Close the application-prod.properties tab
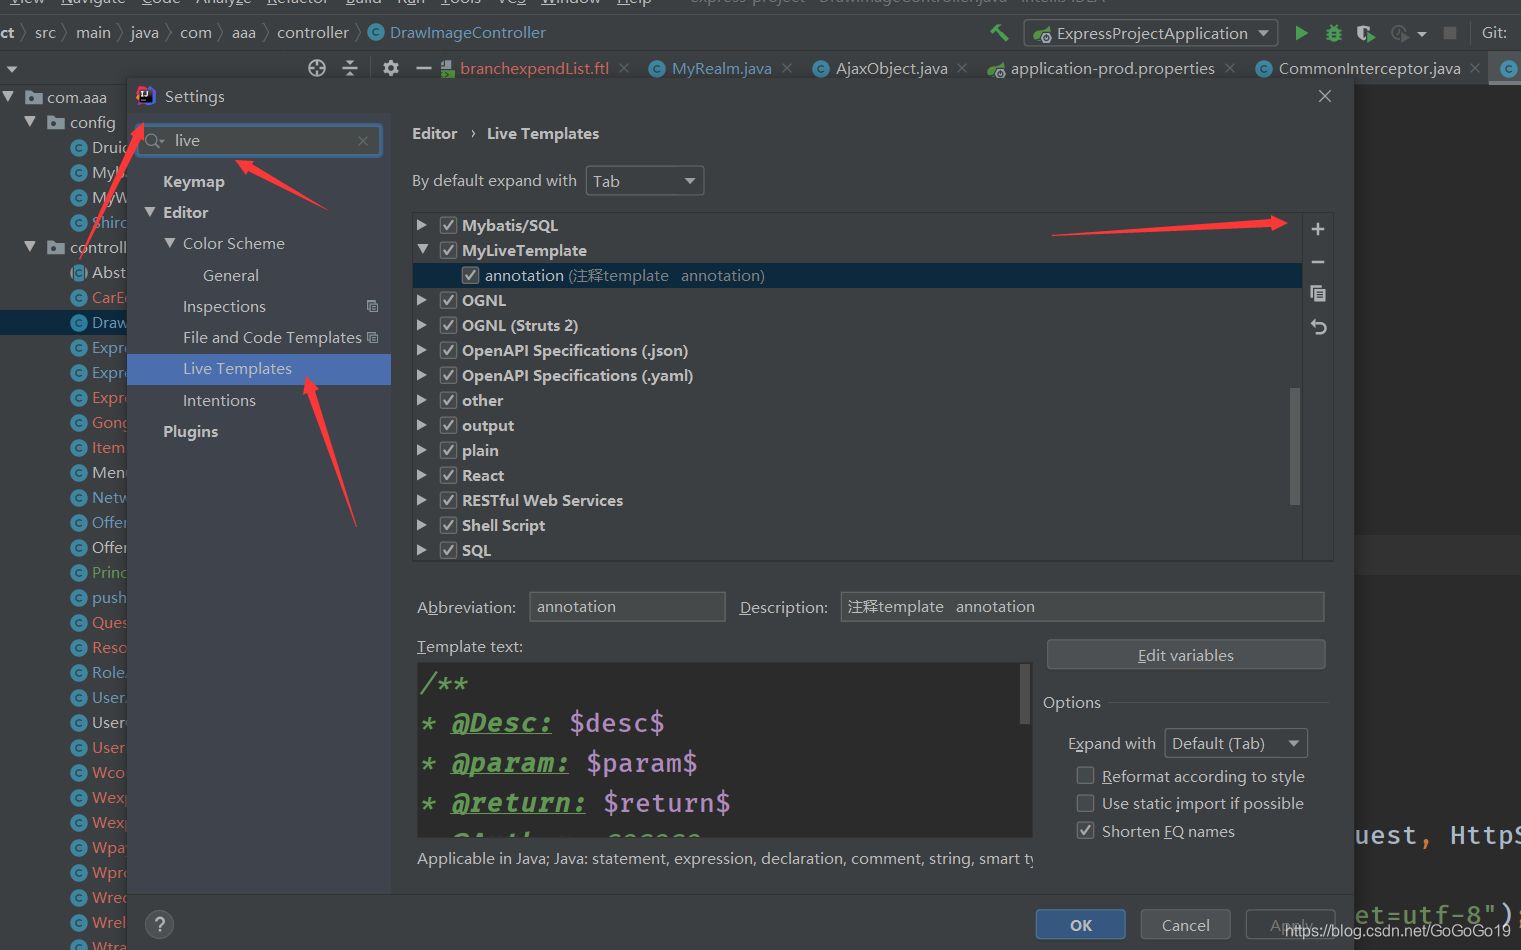The width and height of the screenshot is (1521, 950). coord(1230,68)
